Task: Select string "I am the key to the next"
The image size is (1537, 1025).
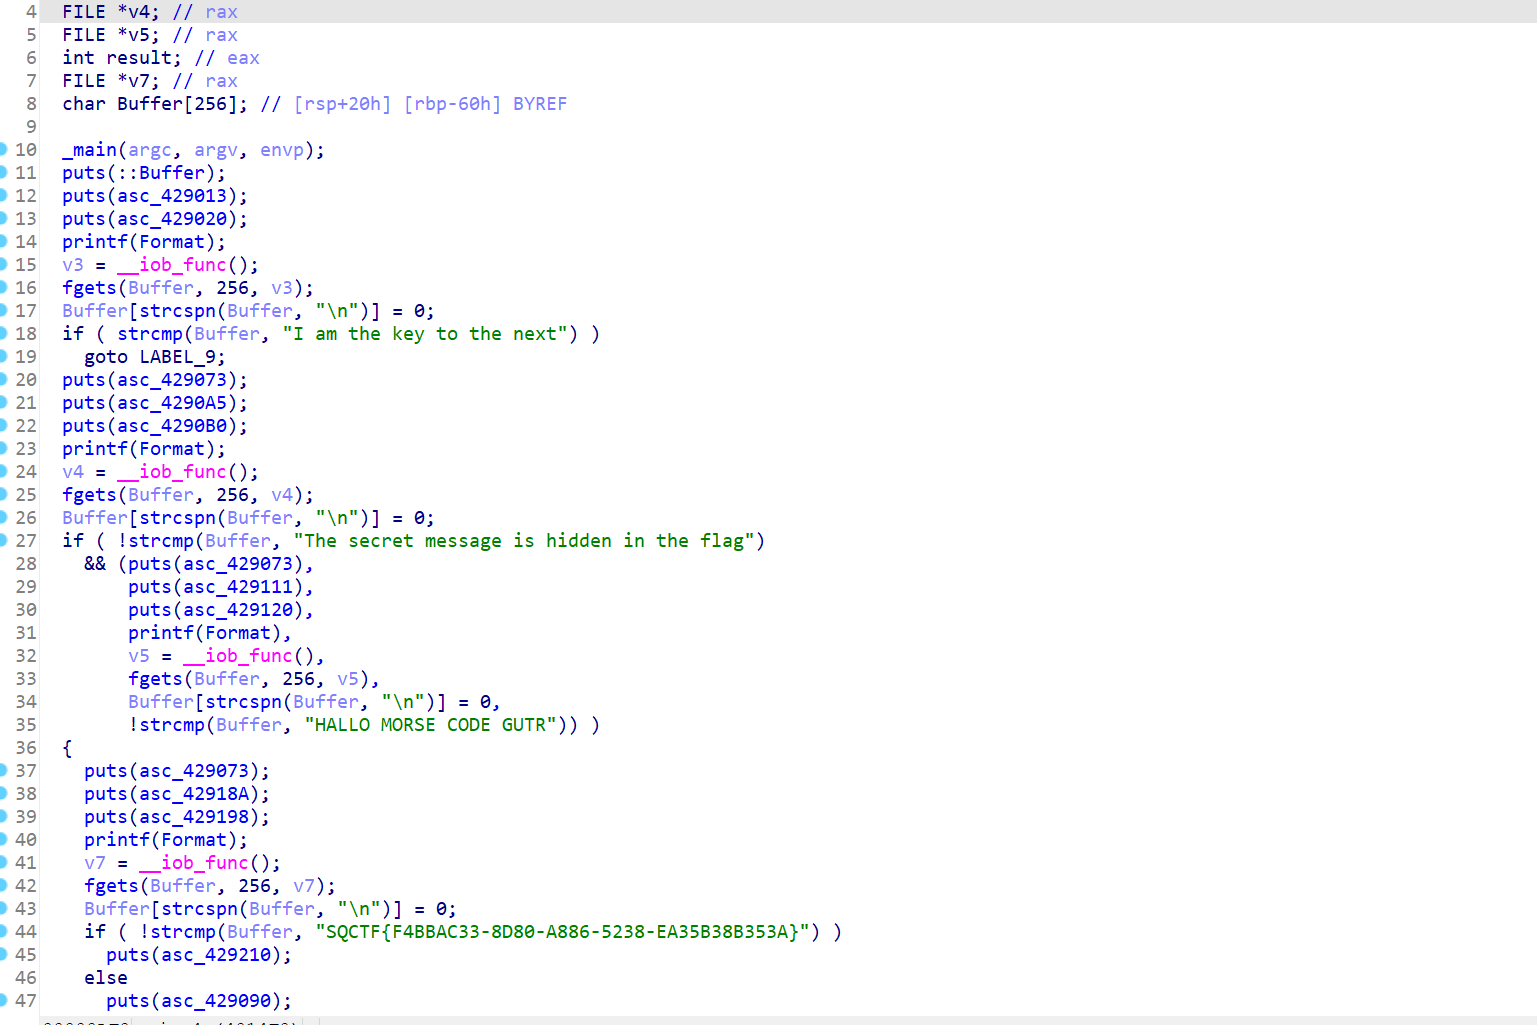Action: [x=425, y=334]
